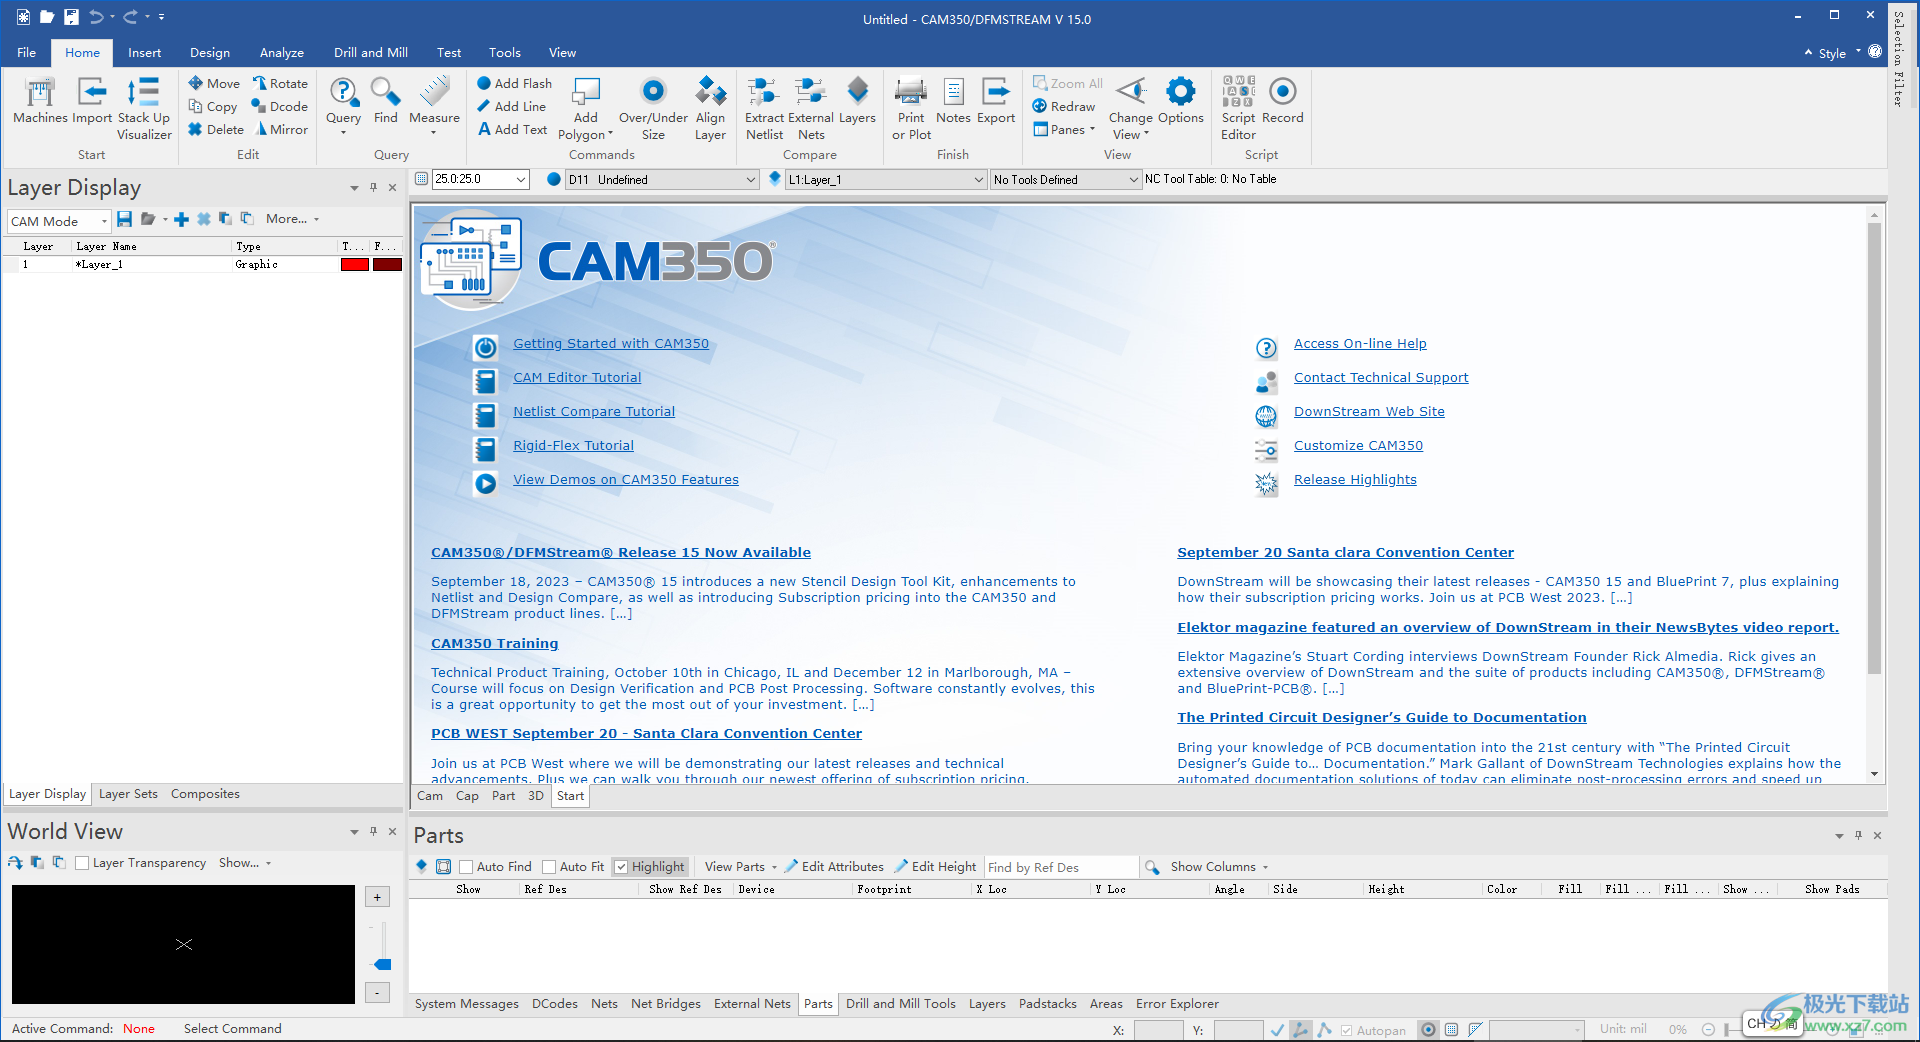Toggle Layer Transparency checkbox
1920x1042 pixels.
tap(82, 863)
